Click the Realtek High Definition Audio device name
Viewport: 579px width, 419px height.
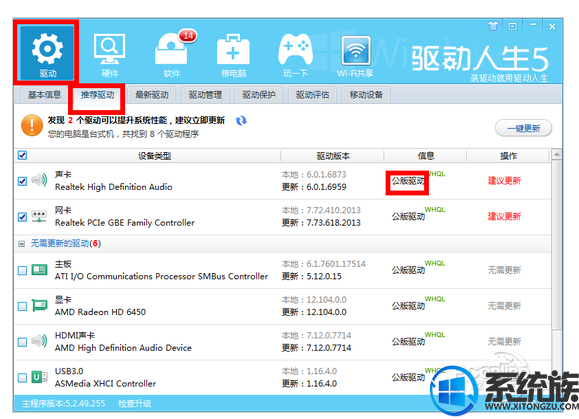(x=113, y=187)
